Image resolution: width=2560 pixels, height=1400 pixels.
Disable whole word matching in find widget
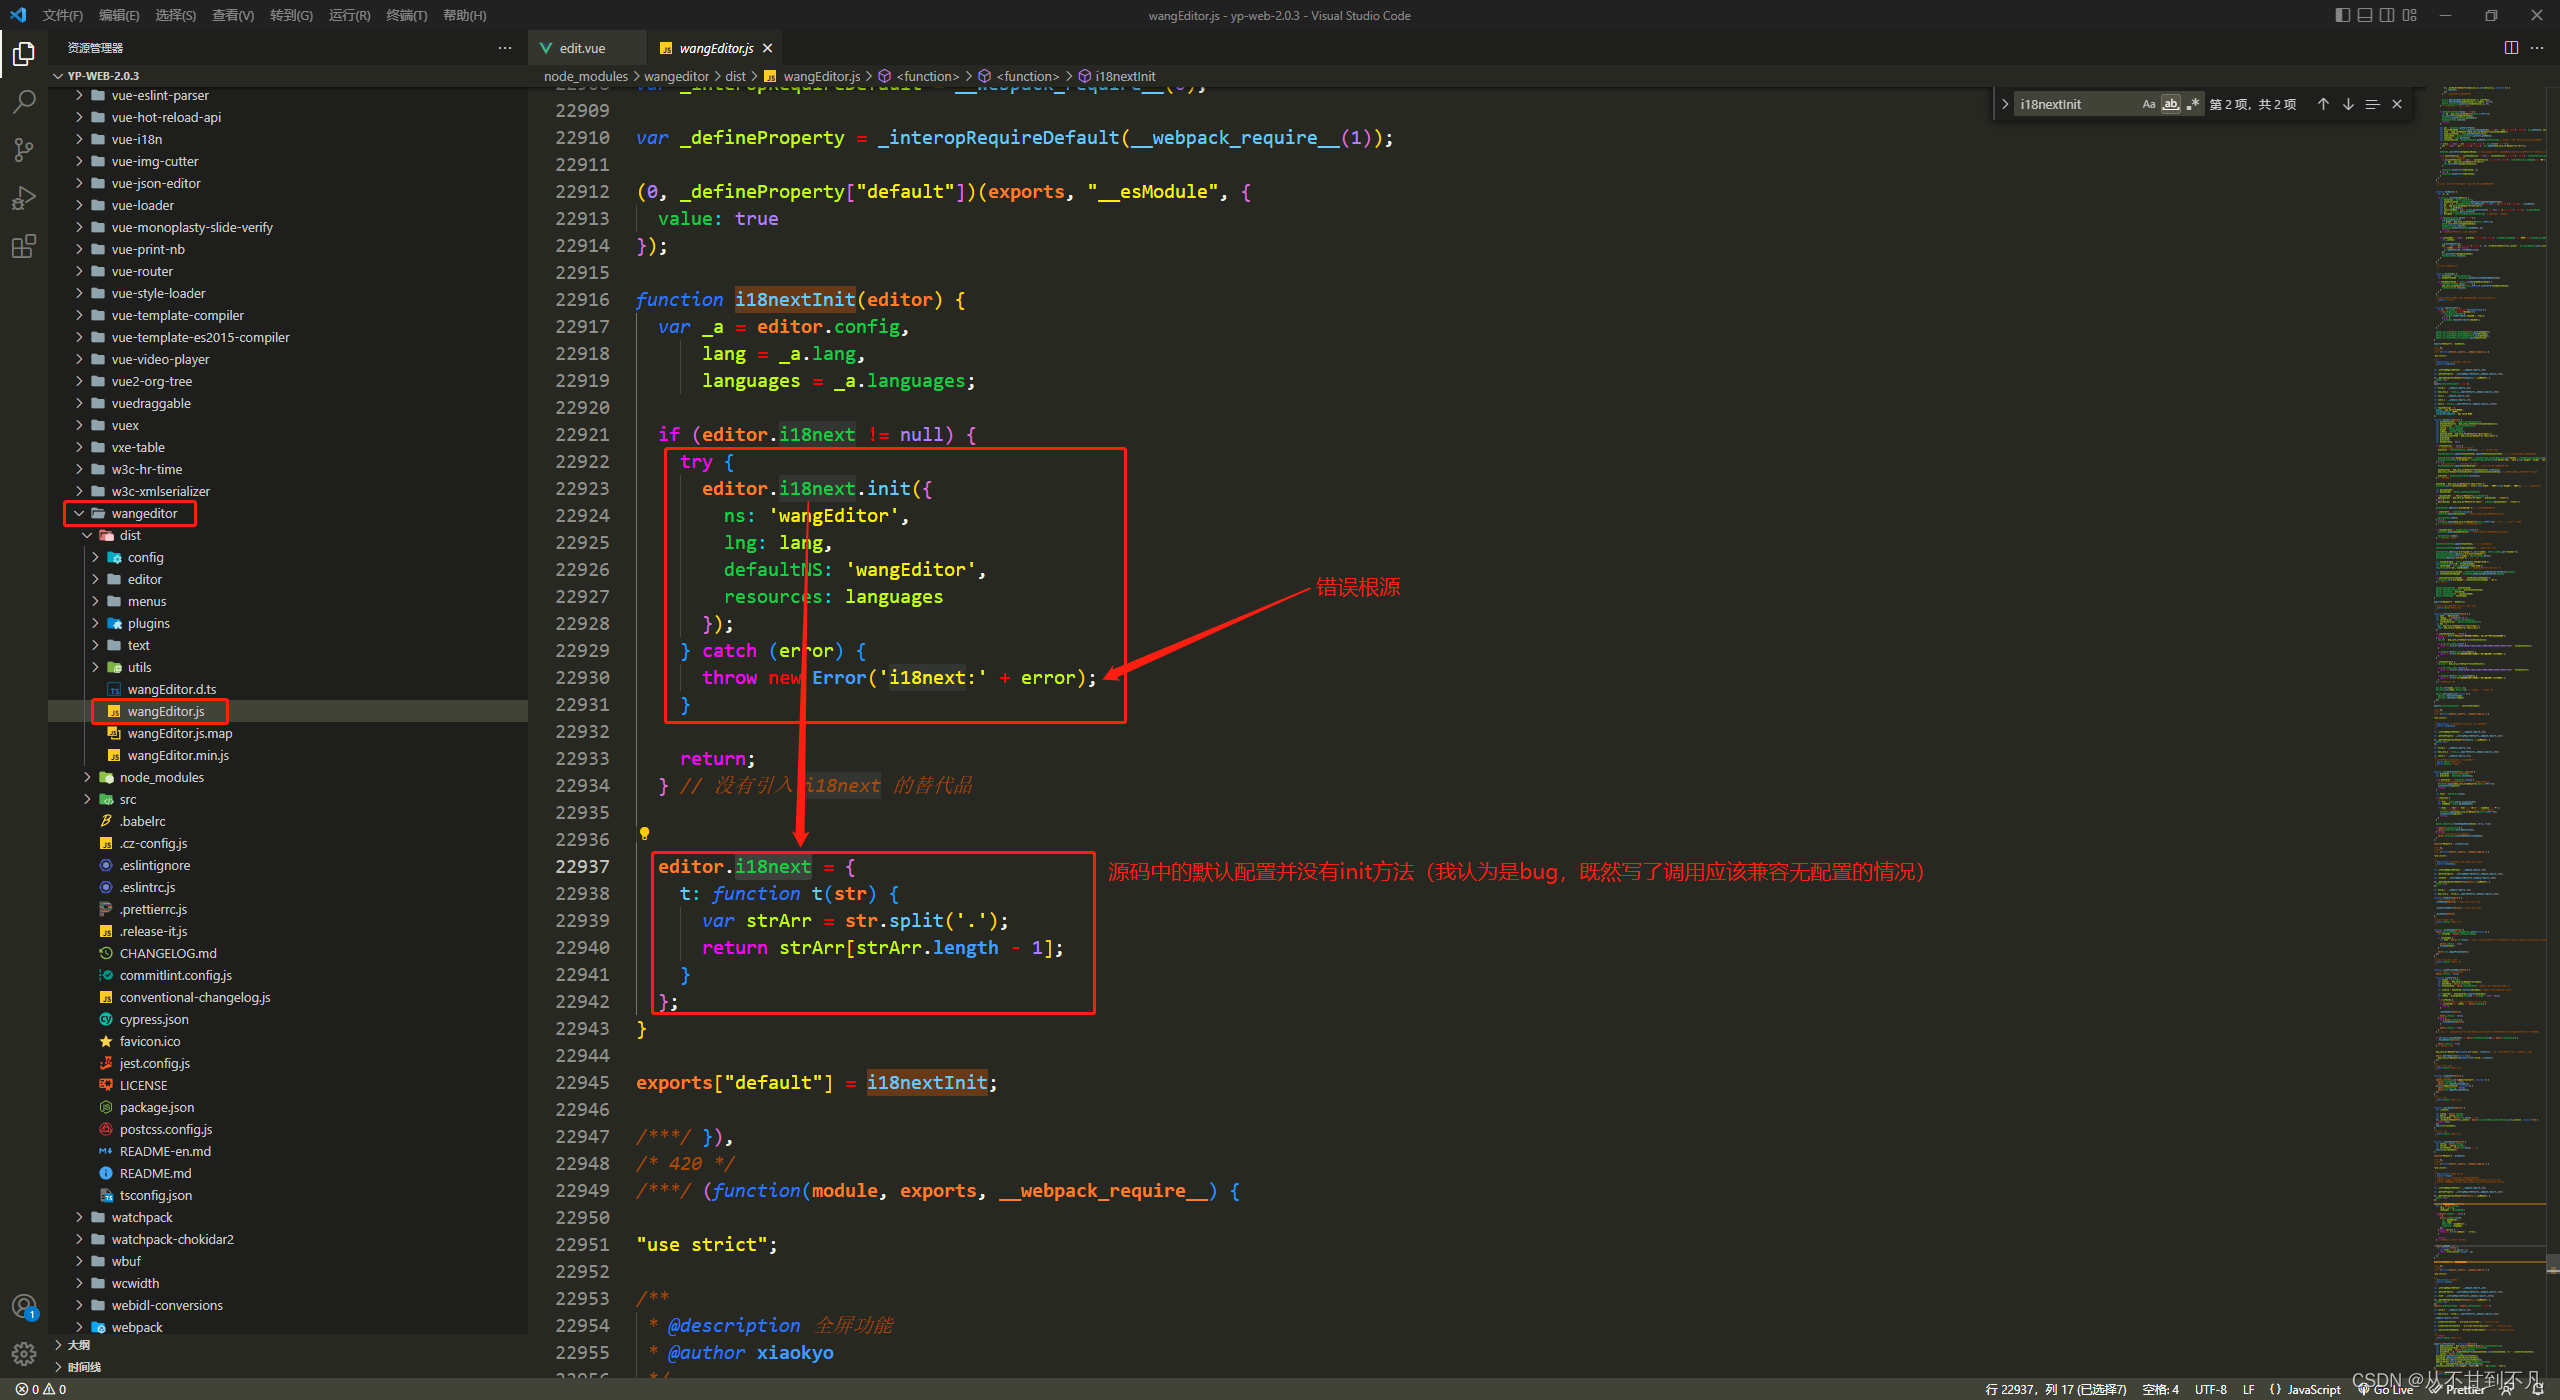coord(2170,103)
